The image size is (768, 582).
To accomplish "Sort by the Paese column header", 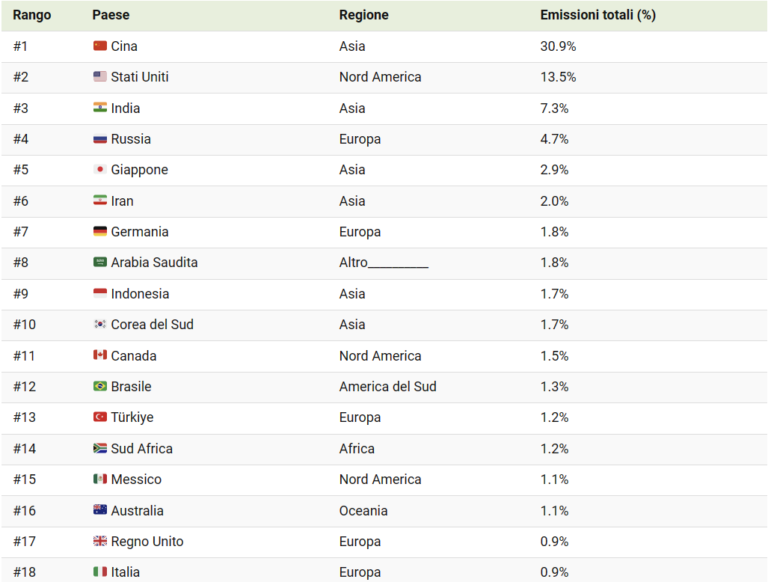I will (x=111, y=15).
